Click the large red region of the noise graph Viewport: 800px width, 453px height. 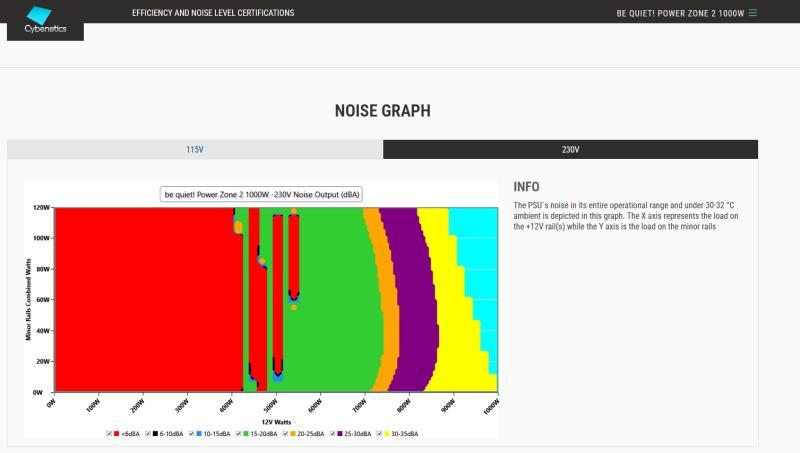click(143, 299)
